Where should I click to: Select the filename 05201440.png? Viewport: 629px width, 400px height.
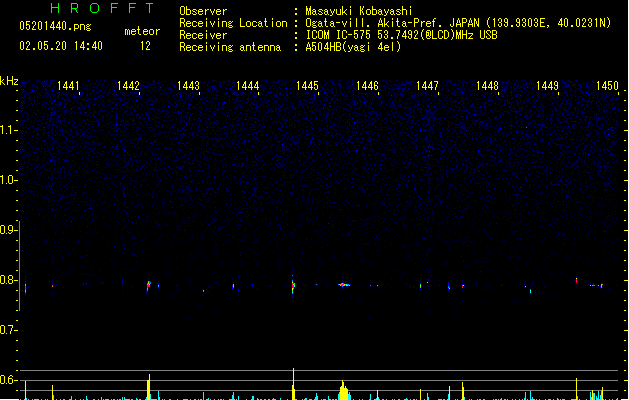55,26
